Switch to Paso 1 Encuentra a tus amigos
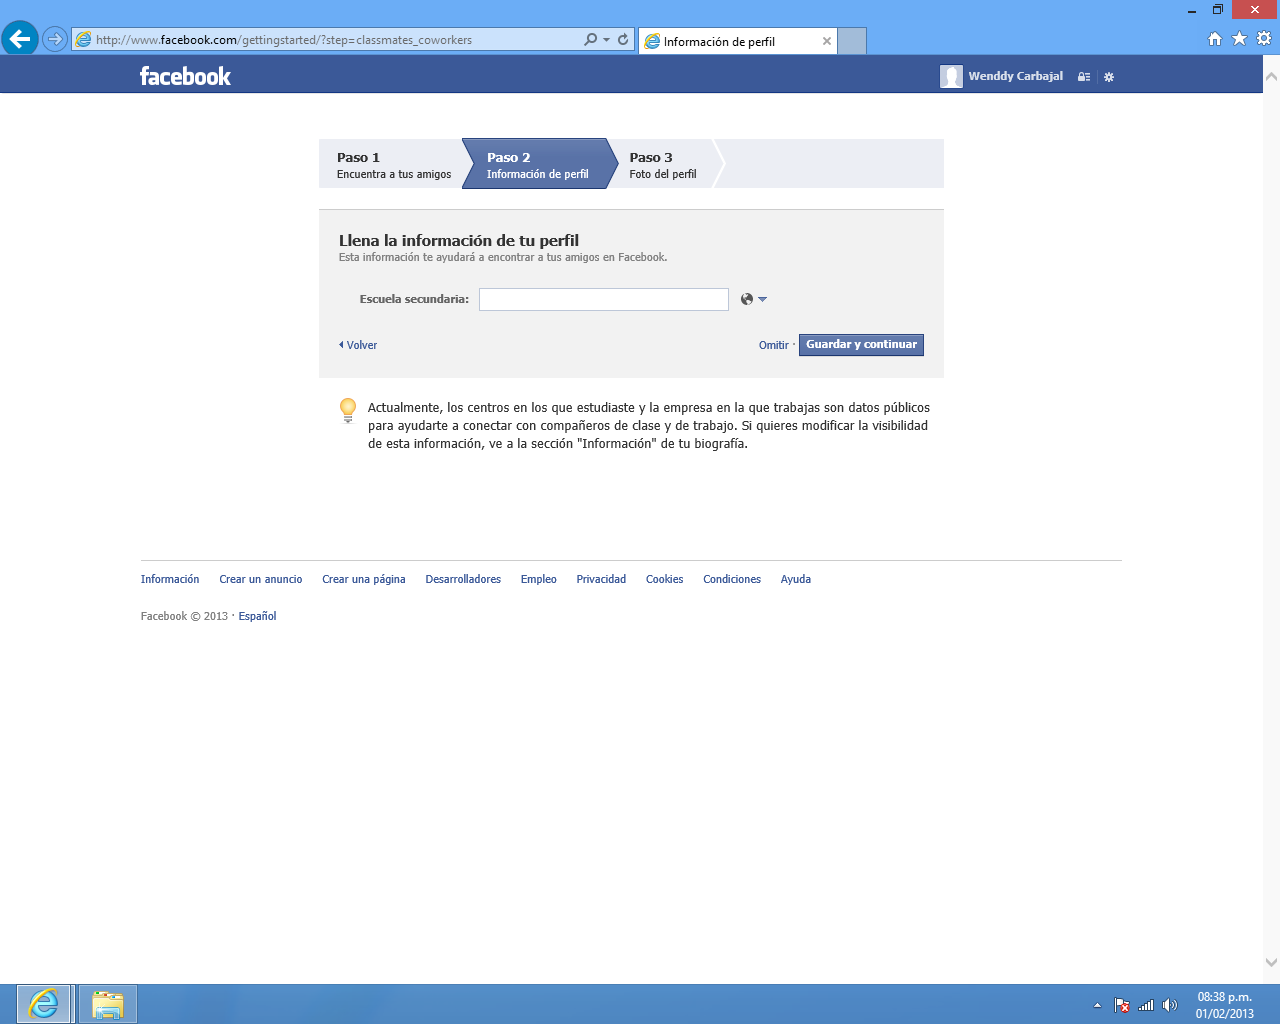The image size is (1280, 1024). (x=393, y=164)
